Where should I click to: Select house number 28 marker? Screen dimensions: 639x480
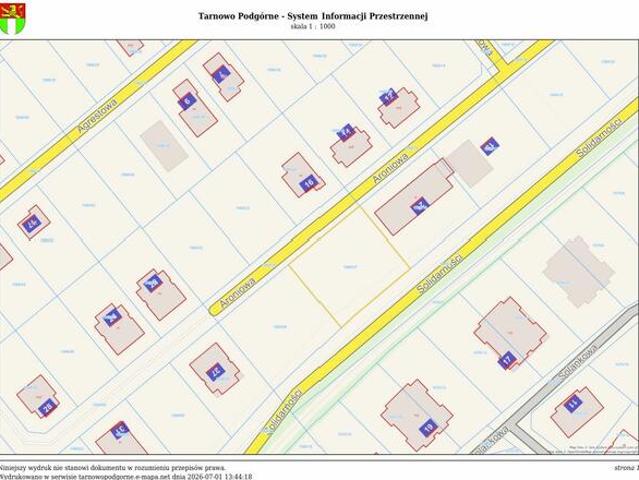click(48, 407)
